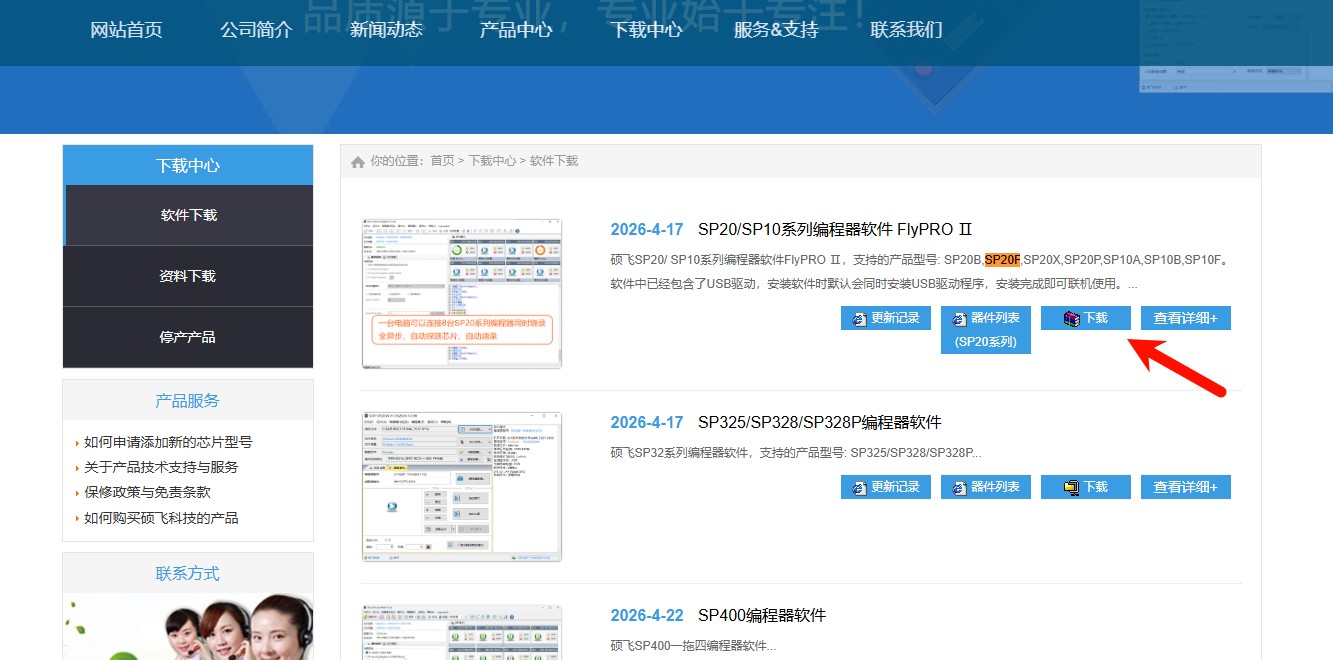
Task: Click the 器件列表 icon for SP20系列
Action: [x=959, y=319]
